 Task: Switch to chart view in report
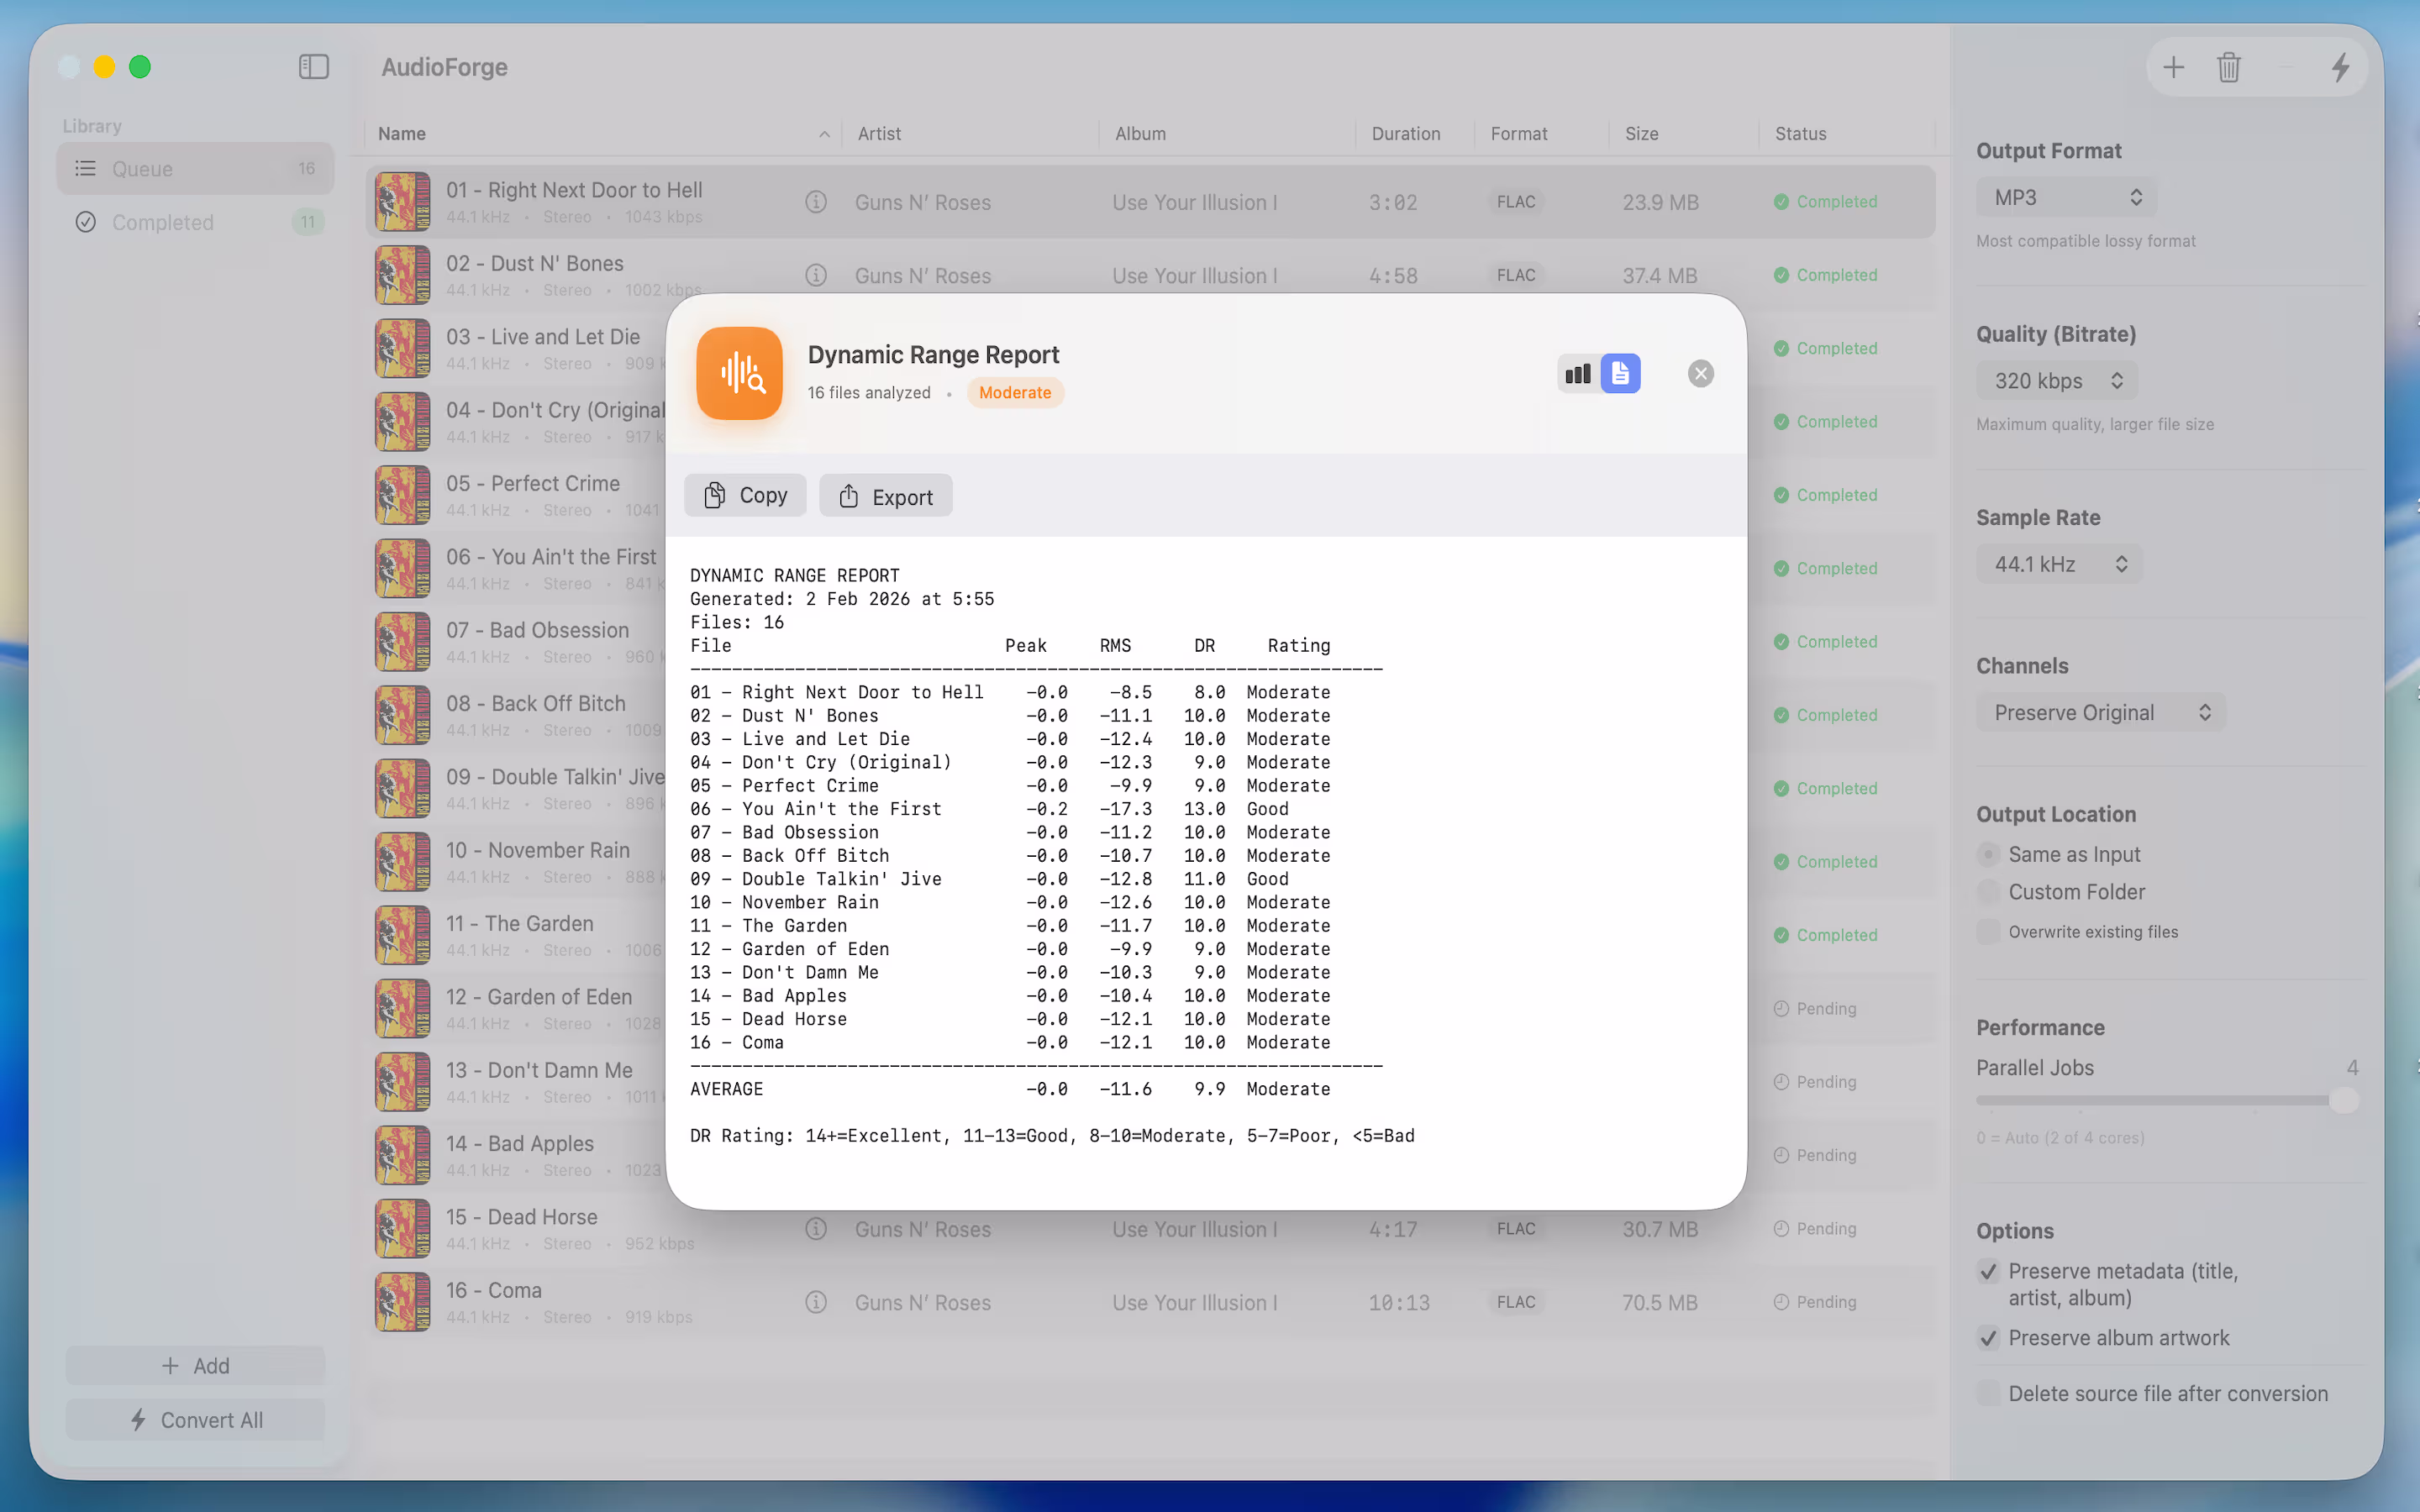(x=1578, y=374)
